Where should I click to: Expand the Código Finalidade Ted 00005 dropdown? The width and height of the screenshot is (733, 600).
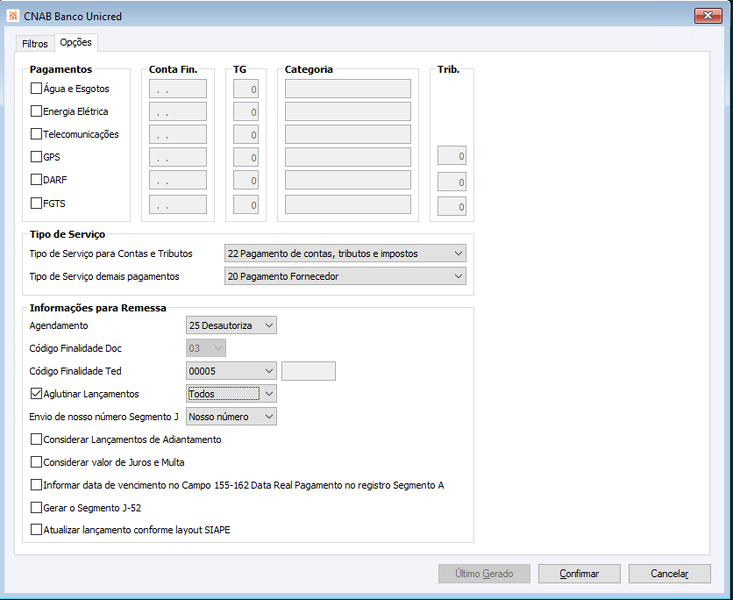click(x=231, y=371)
